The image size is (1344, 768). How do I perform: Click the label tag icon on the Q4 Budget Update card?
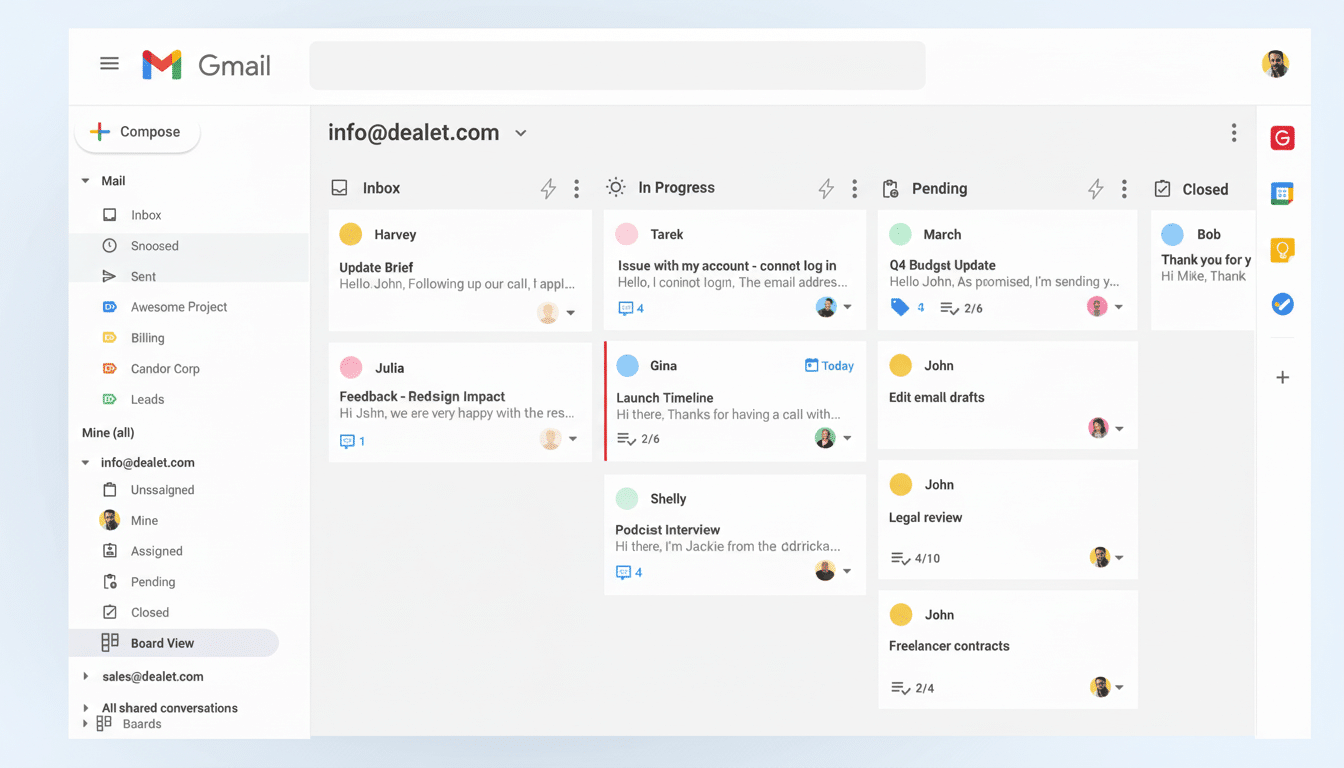(x=899, y=308)
